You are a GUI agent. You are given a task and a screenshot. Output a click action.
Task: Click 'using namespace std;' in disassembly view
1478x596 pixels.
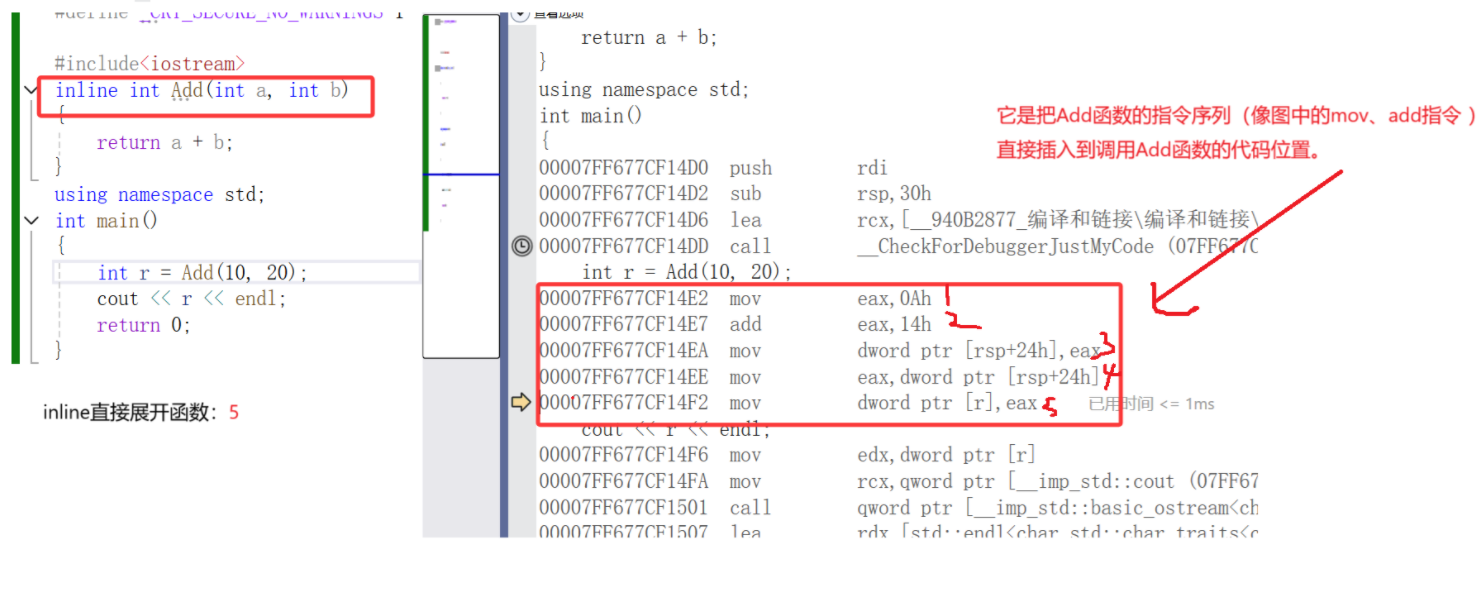pos(644,90)
